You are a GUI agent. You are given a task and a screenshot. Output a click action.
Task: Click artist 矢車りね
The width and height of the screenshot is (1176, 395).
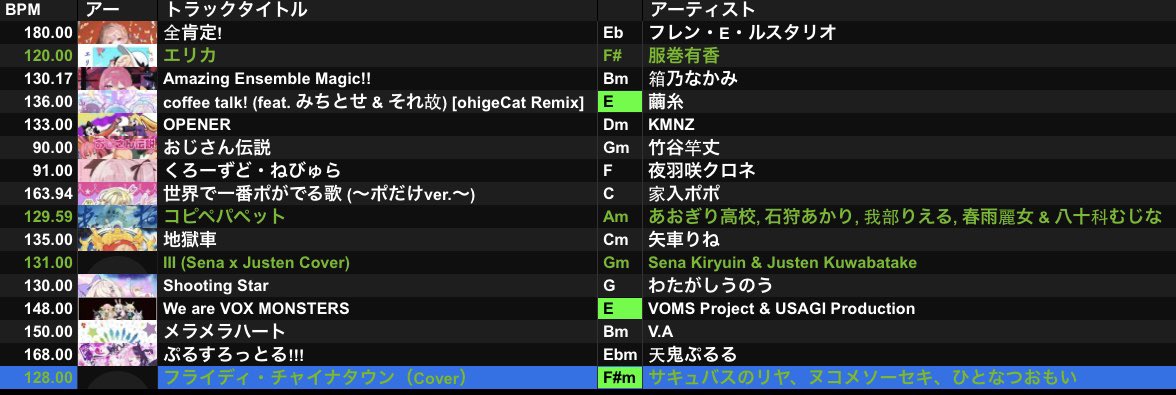click(683, 239)
